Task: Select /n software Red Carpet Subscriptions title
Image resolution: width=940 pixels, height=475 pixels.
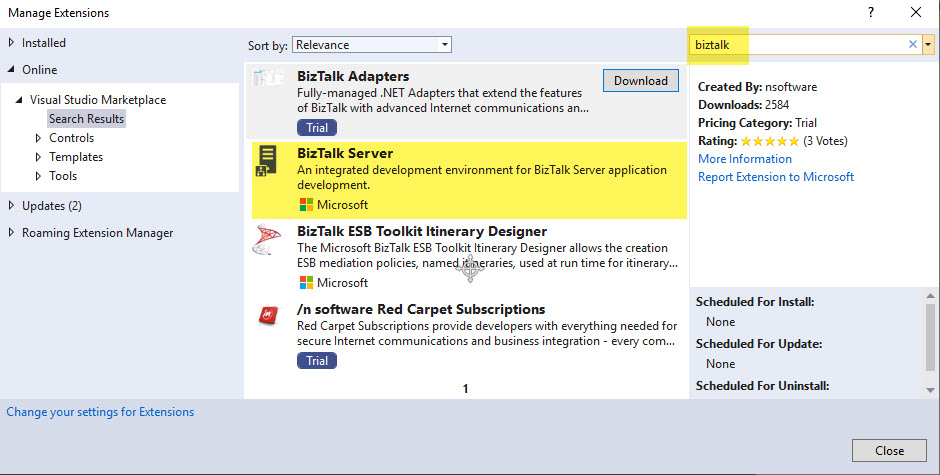Action: [421, 309]
